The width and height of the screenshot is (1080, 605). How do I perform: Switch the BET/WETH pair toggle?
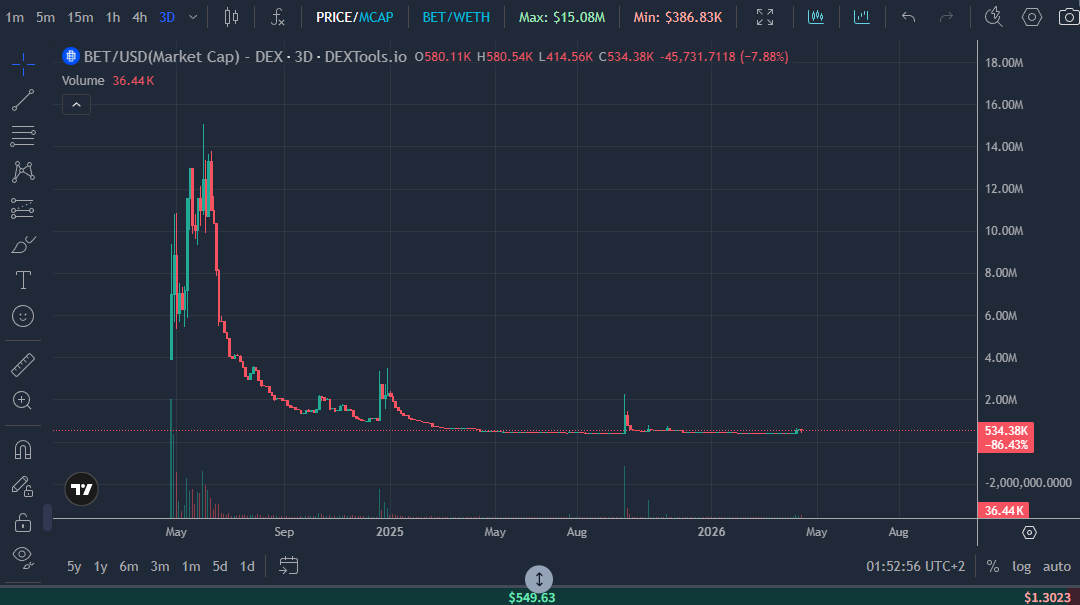click(456, 17)
